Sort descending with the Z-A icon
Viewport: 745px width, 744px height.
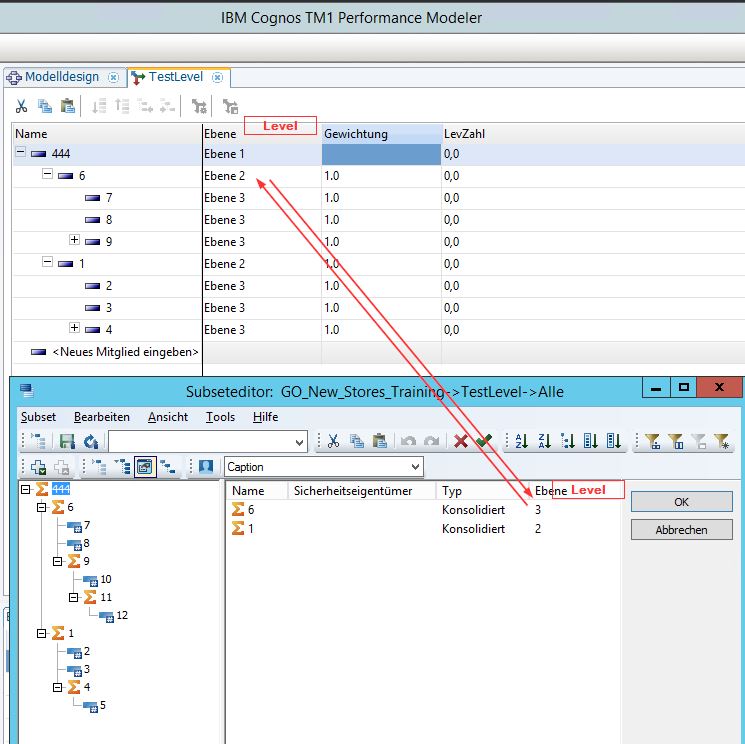tap(544, 441)
